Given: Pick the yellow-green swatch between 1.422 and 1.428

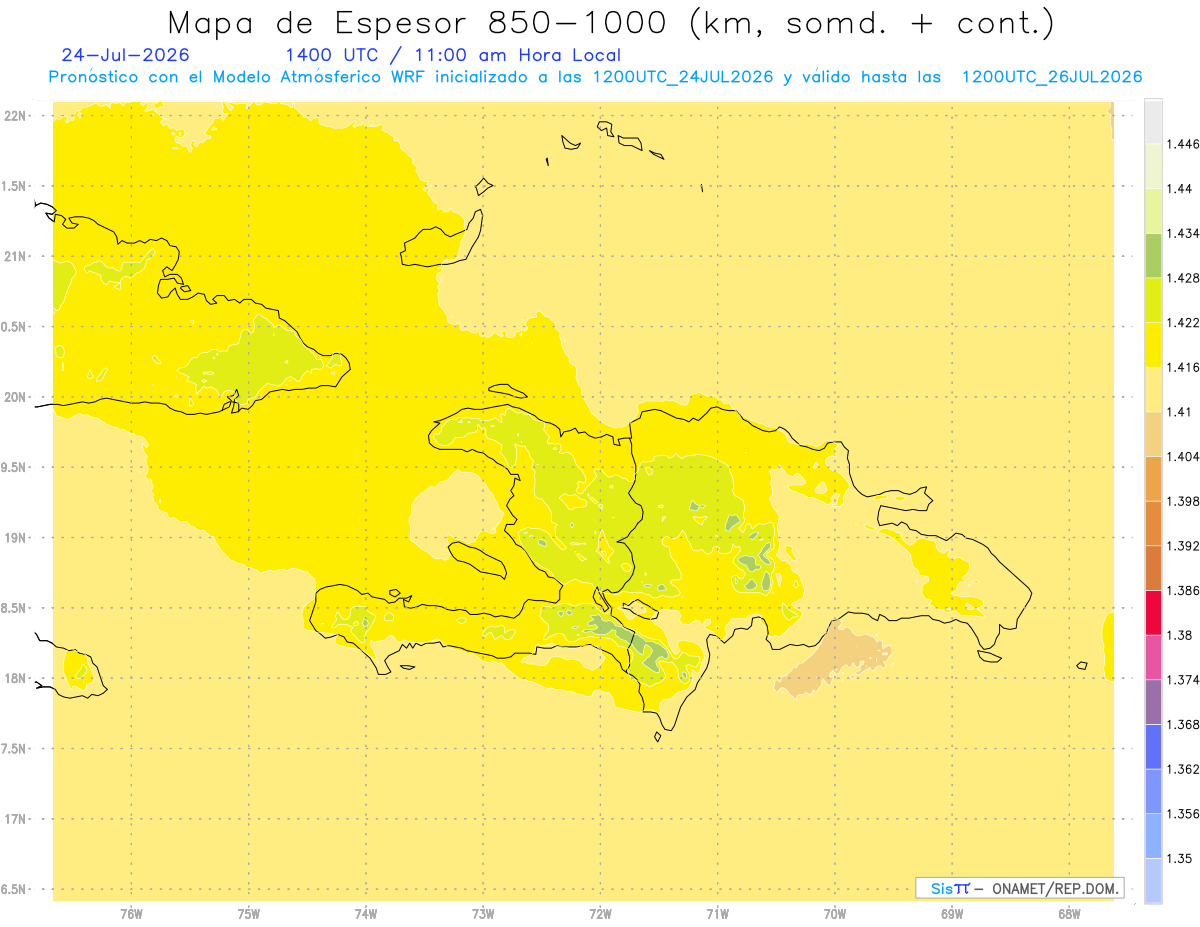Looking at the screenshot, I should pos(1153,300).
